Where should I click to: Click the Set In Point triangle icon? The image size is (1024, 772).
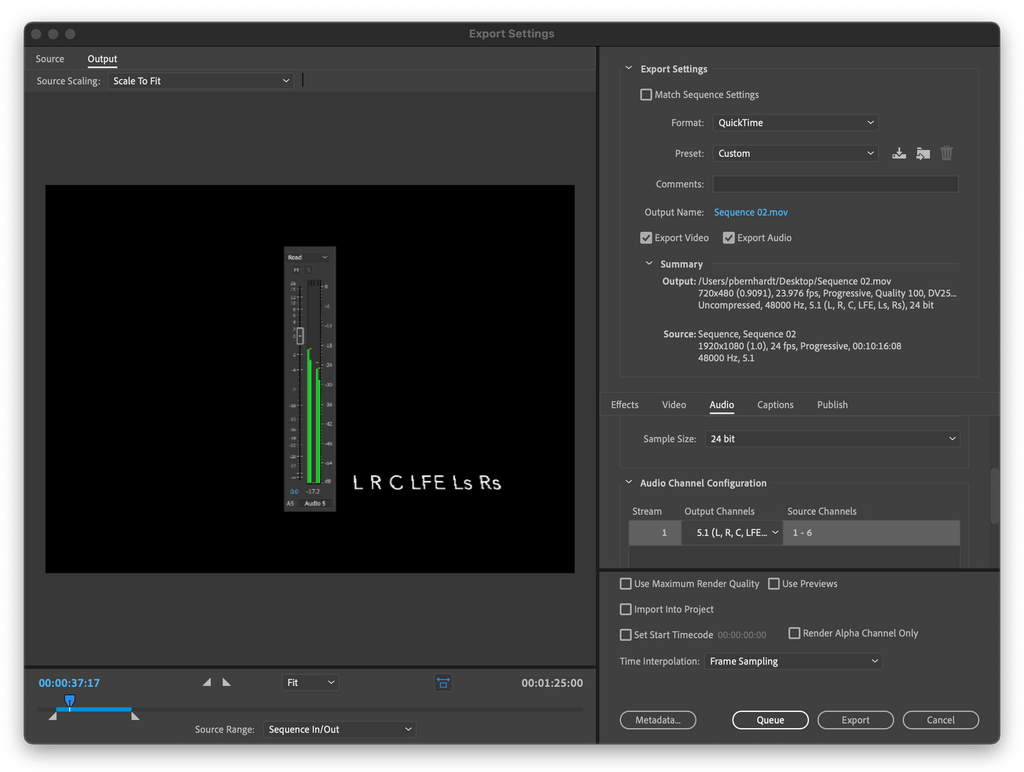(x=207, y=682)
